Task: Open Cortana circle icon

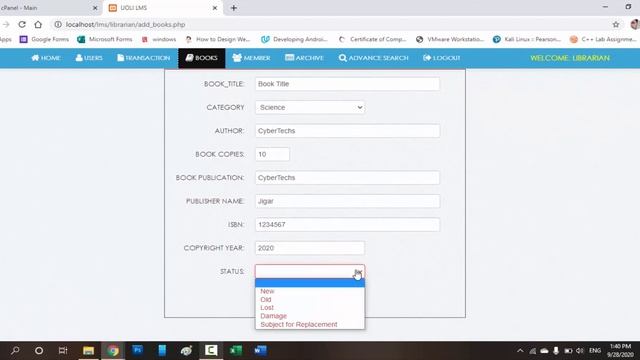Action: point(39,350)
